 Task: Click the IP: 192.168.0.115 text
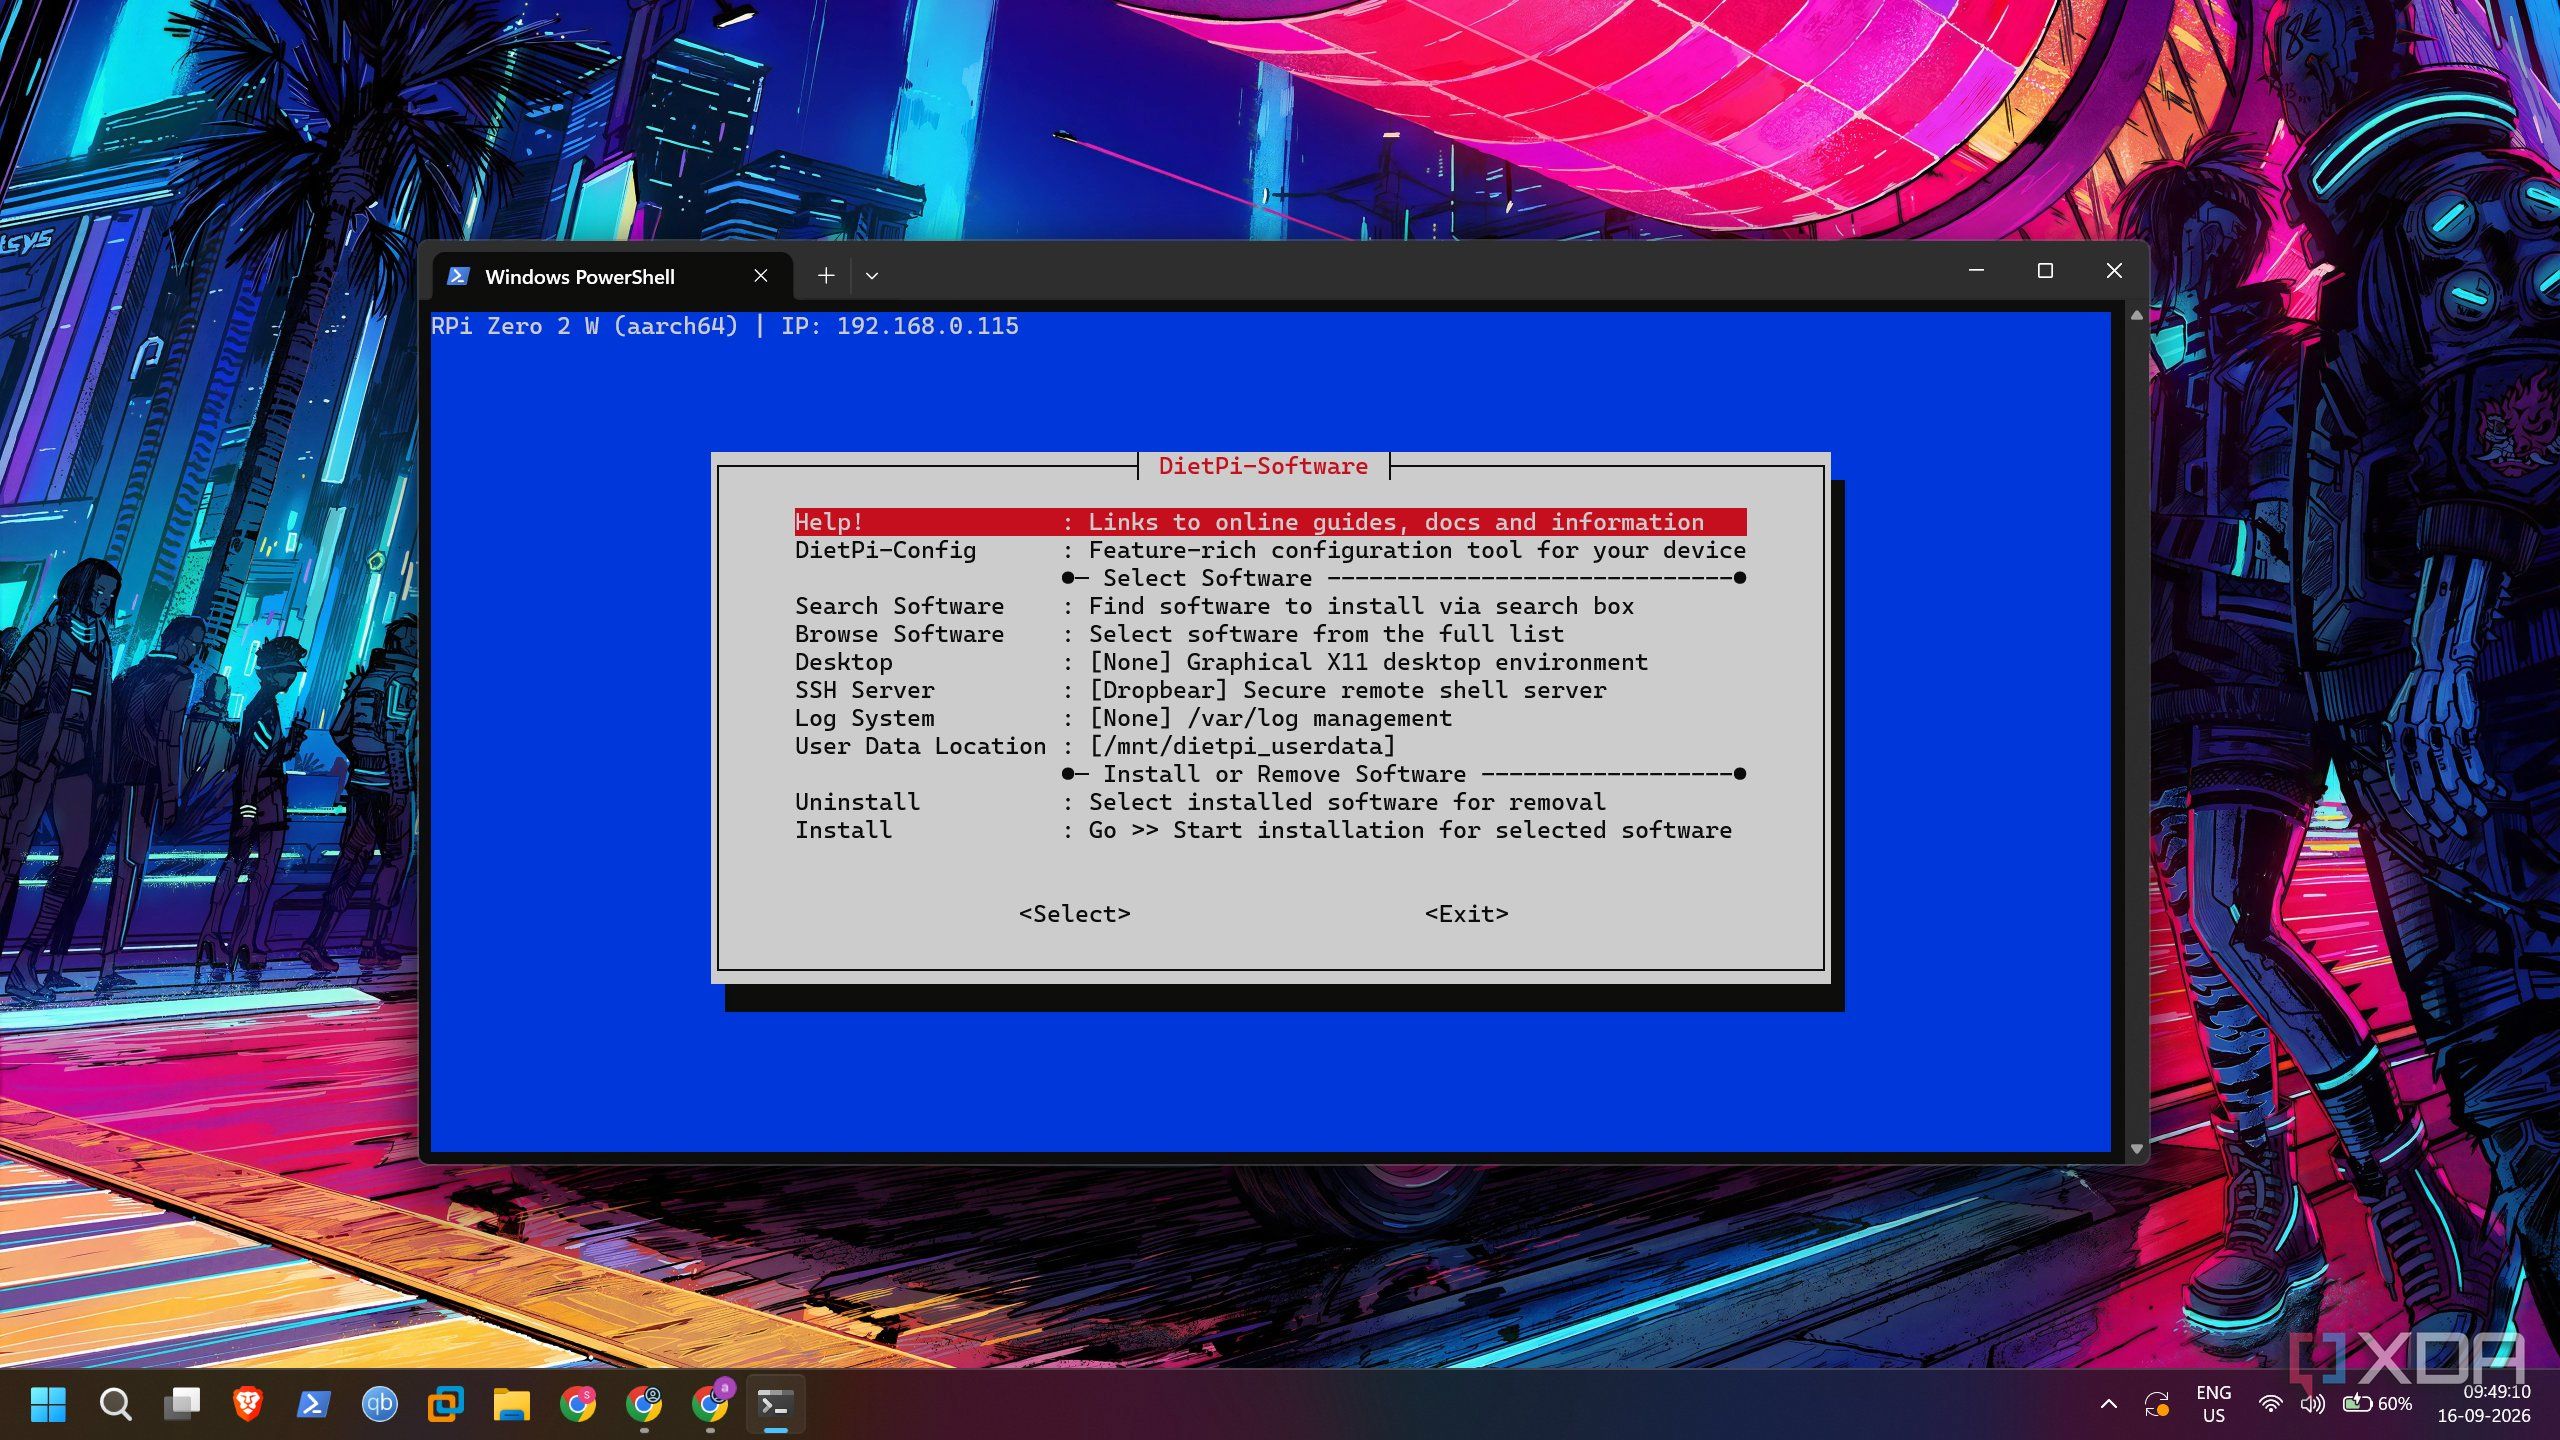pos(900,326)
